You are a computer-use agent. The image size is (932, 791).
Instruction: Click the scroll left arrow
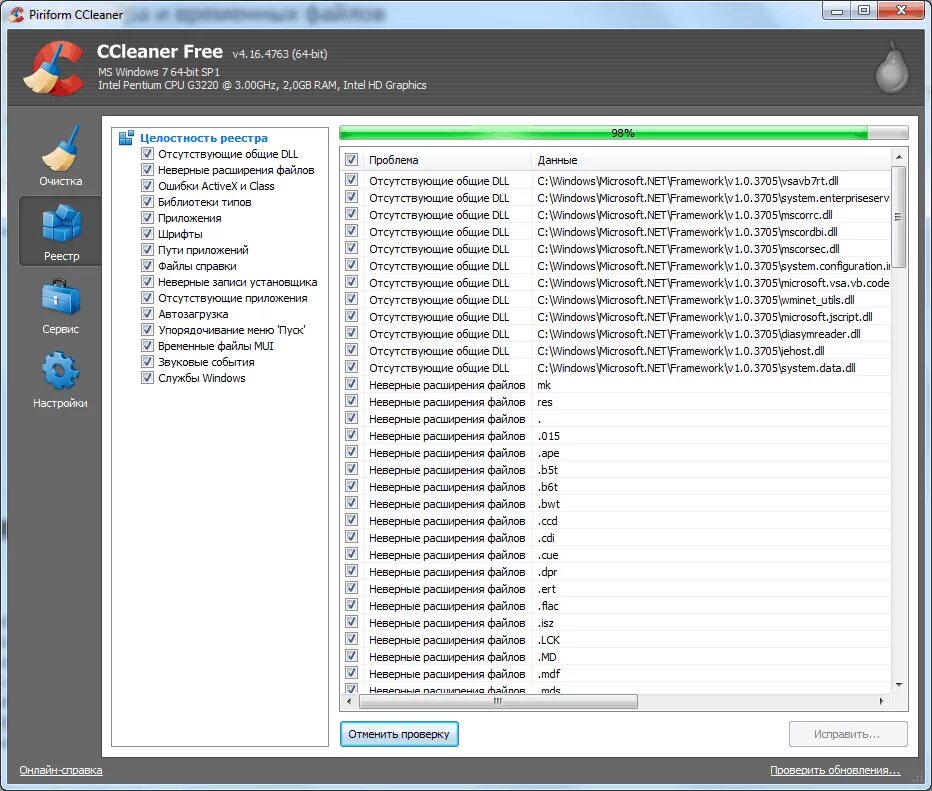tap(349, 701)
